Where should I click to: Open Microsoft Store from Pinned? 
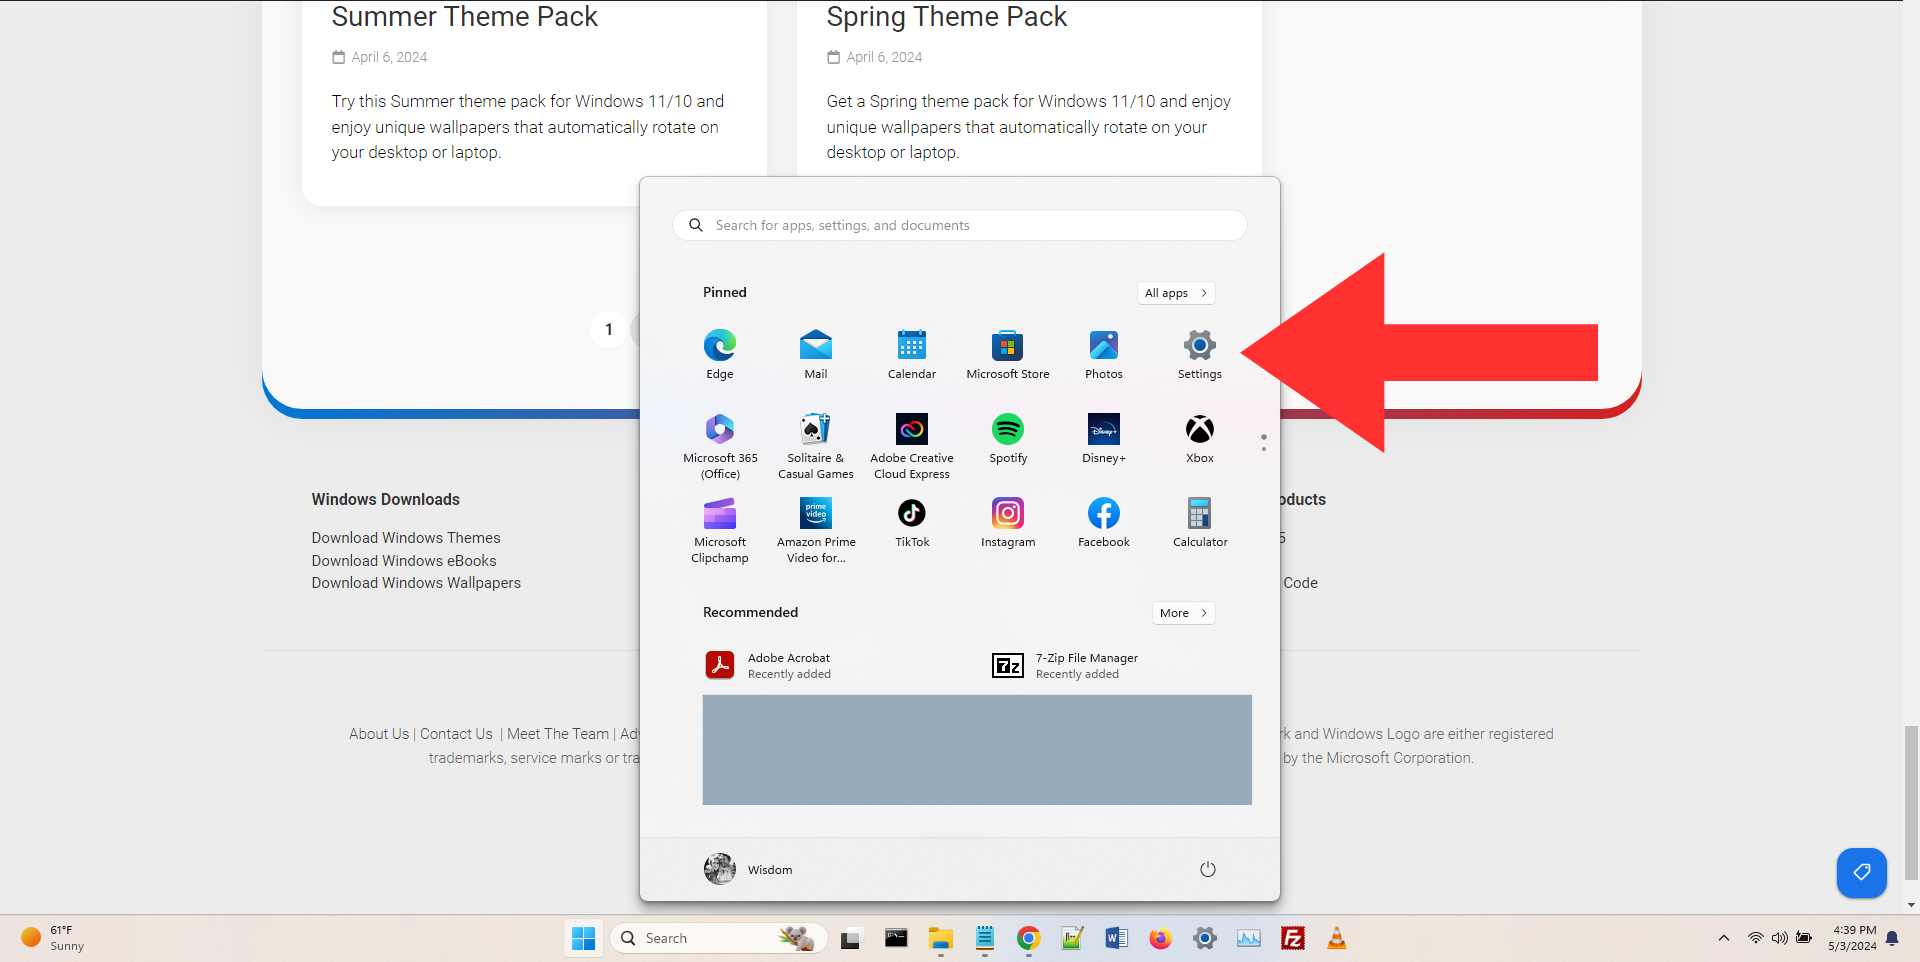click(x=1007, y=354)
